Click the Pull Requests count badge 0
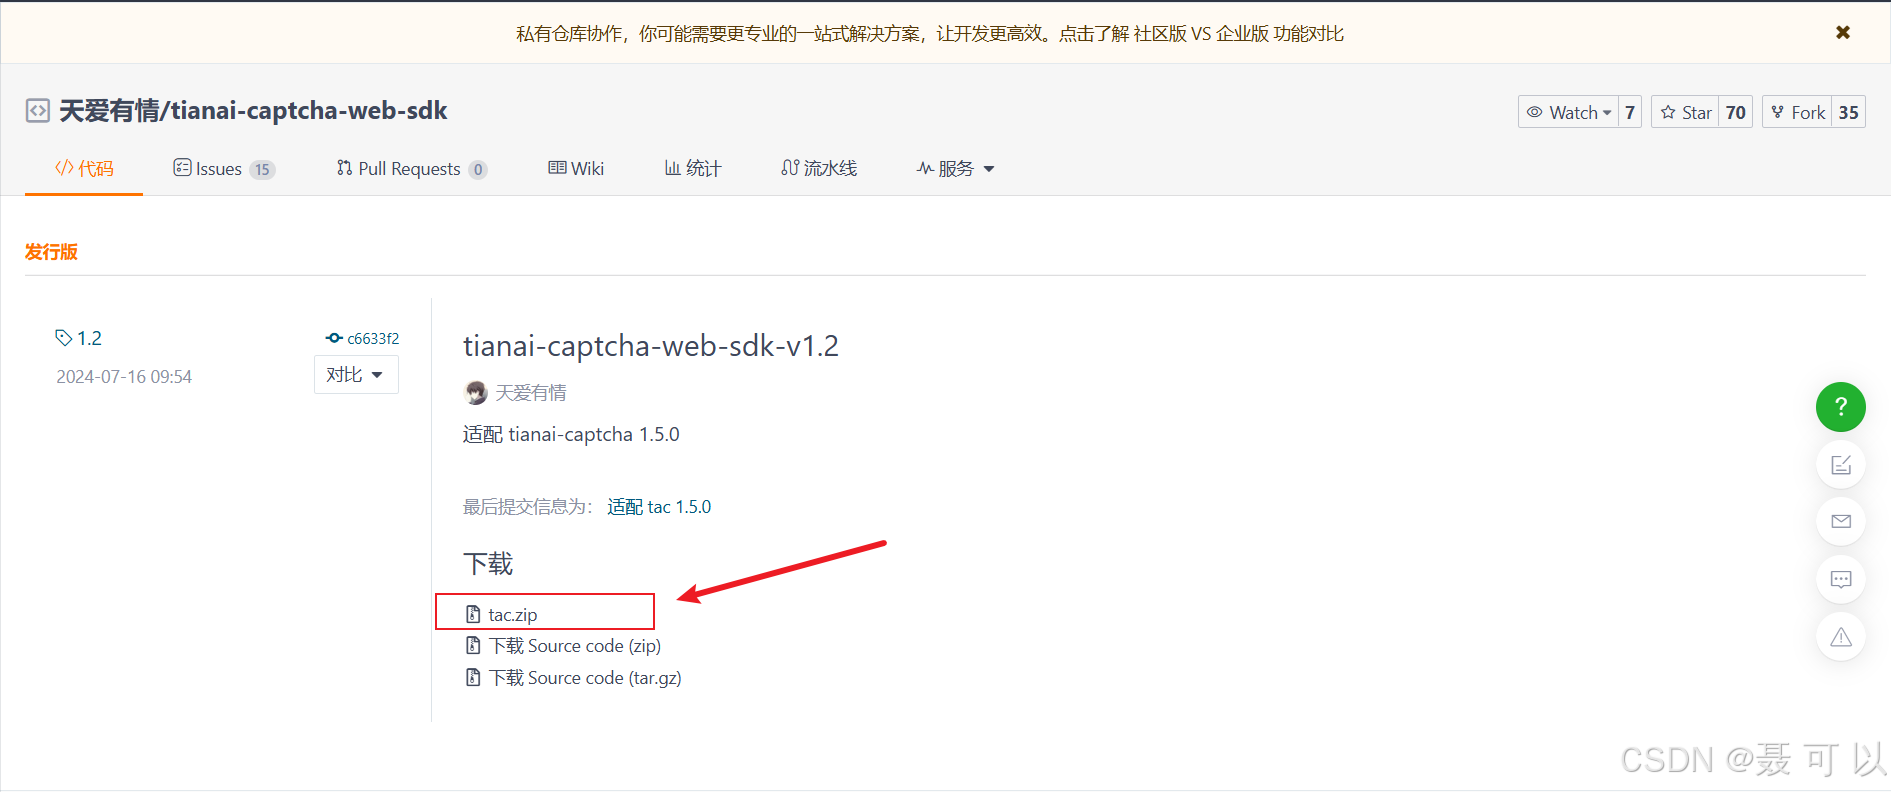The width and height of the screenshot is (1891, 792). click(478, 170)
